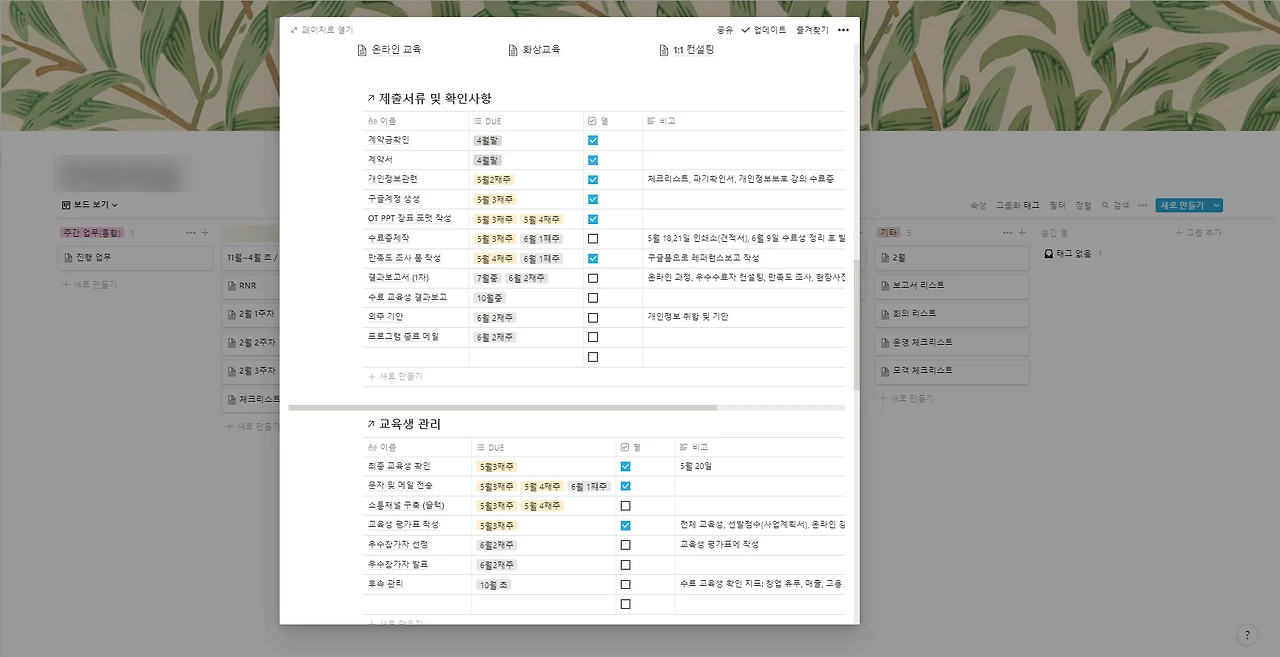Open the 진행 업무 board card
The height and width of the screenshot is (657, 1280).
tap(135, 258)
